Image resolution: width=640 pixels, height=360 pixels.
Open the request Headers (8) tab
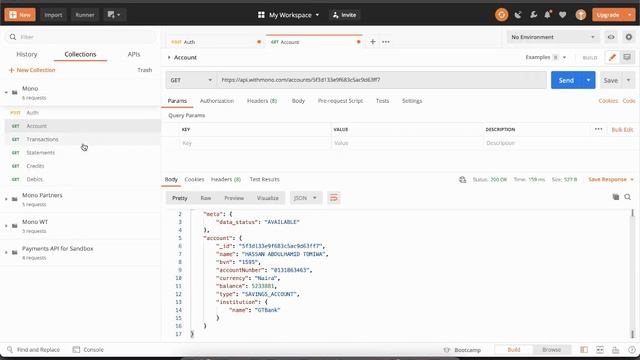262,101
